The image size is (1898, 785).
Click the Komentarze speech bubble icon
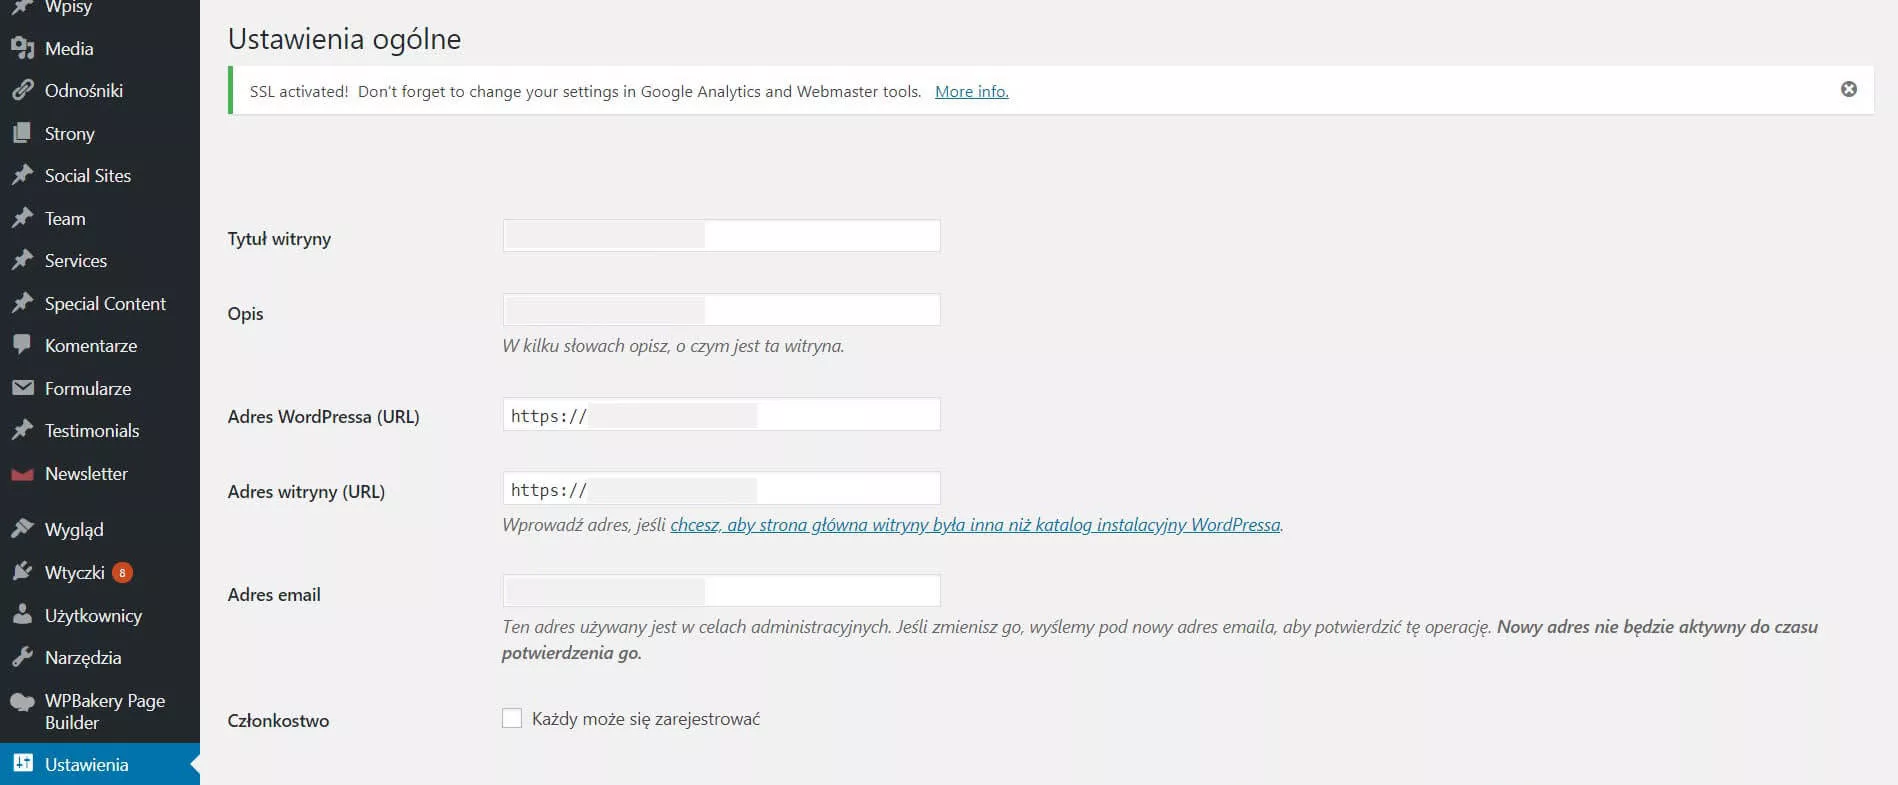tap(22, 345)
